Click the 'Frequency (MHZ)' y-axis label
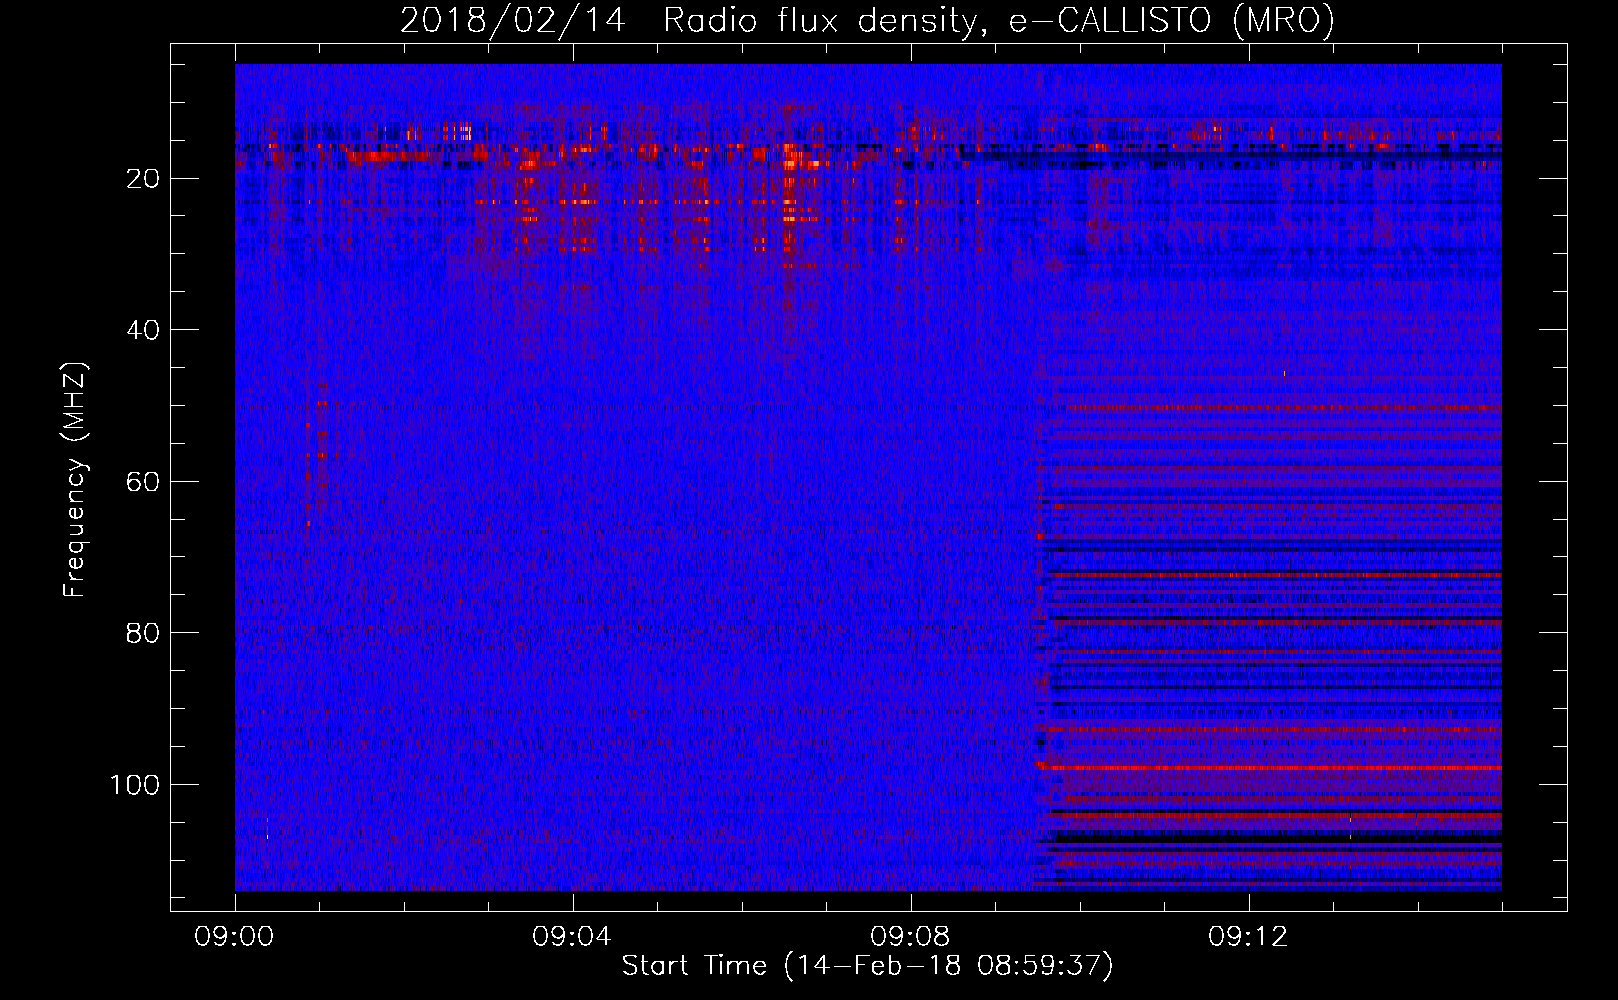The width and height of the screenshot is (1618, 1000). tap(76, 480)
